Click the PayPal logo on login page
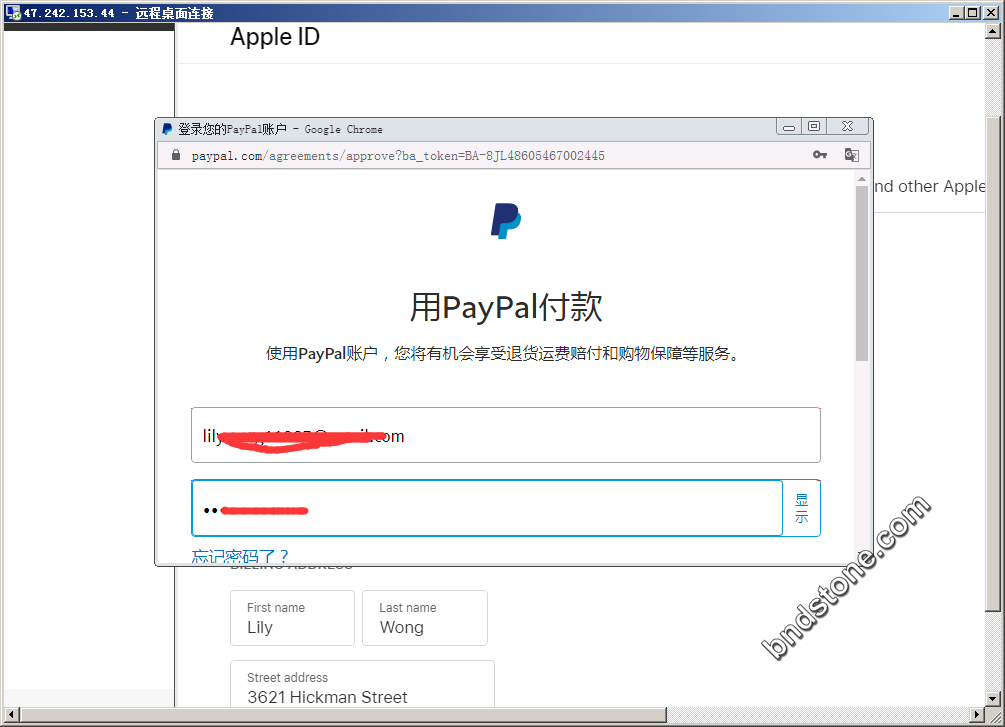Viewport: 1005px width, 727px height. pos(506,221)
